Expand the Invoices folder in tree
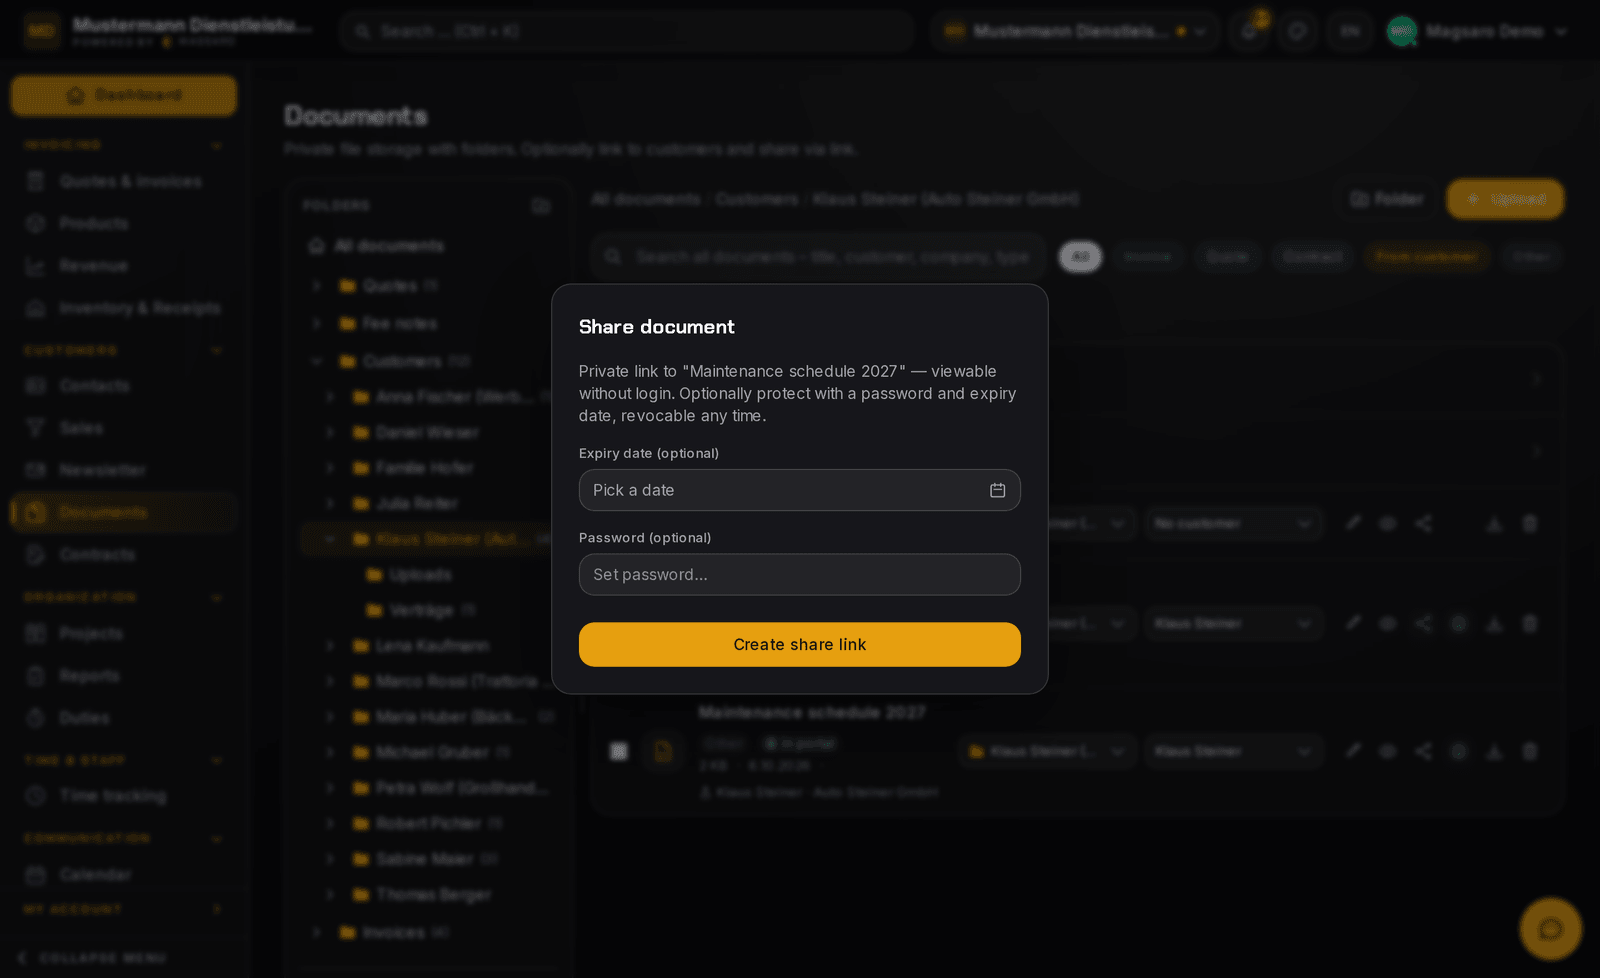 point(316,932)
